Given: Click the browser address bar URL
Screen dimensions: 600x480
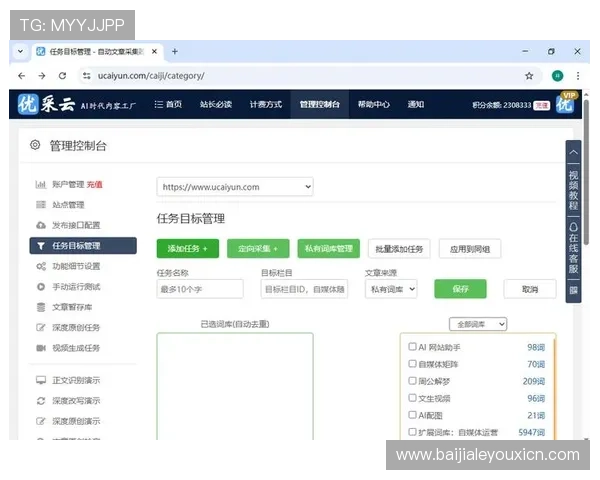Looking at the screenshot, I should point(151,76).
